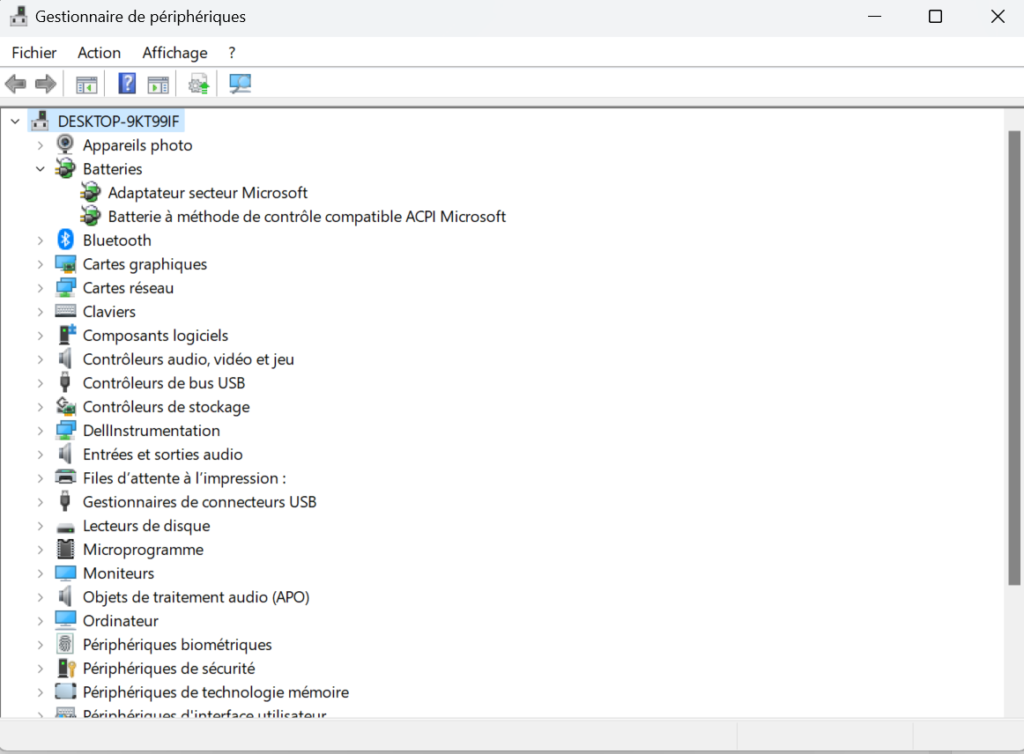Click the vertical scrollbar thumb
Viewport: 1024px width, 754px height.
point(1014,358)
